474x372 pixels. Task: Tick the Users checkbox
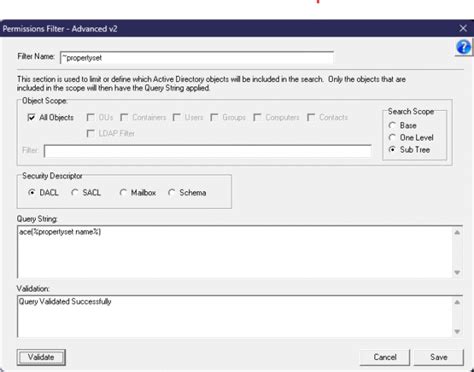click(x=177, y=117)
